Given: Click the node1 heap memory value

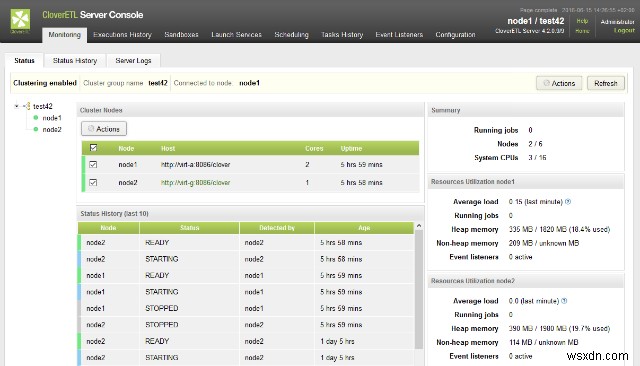Looking at the screenshot, I should (559, 229).
